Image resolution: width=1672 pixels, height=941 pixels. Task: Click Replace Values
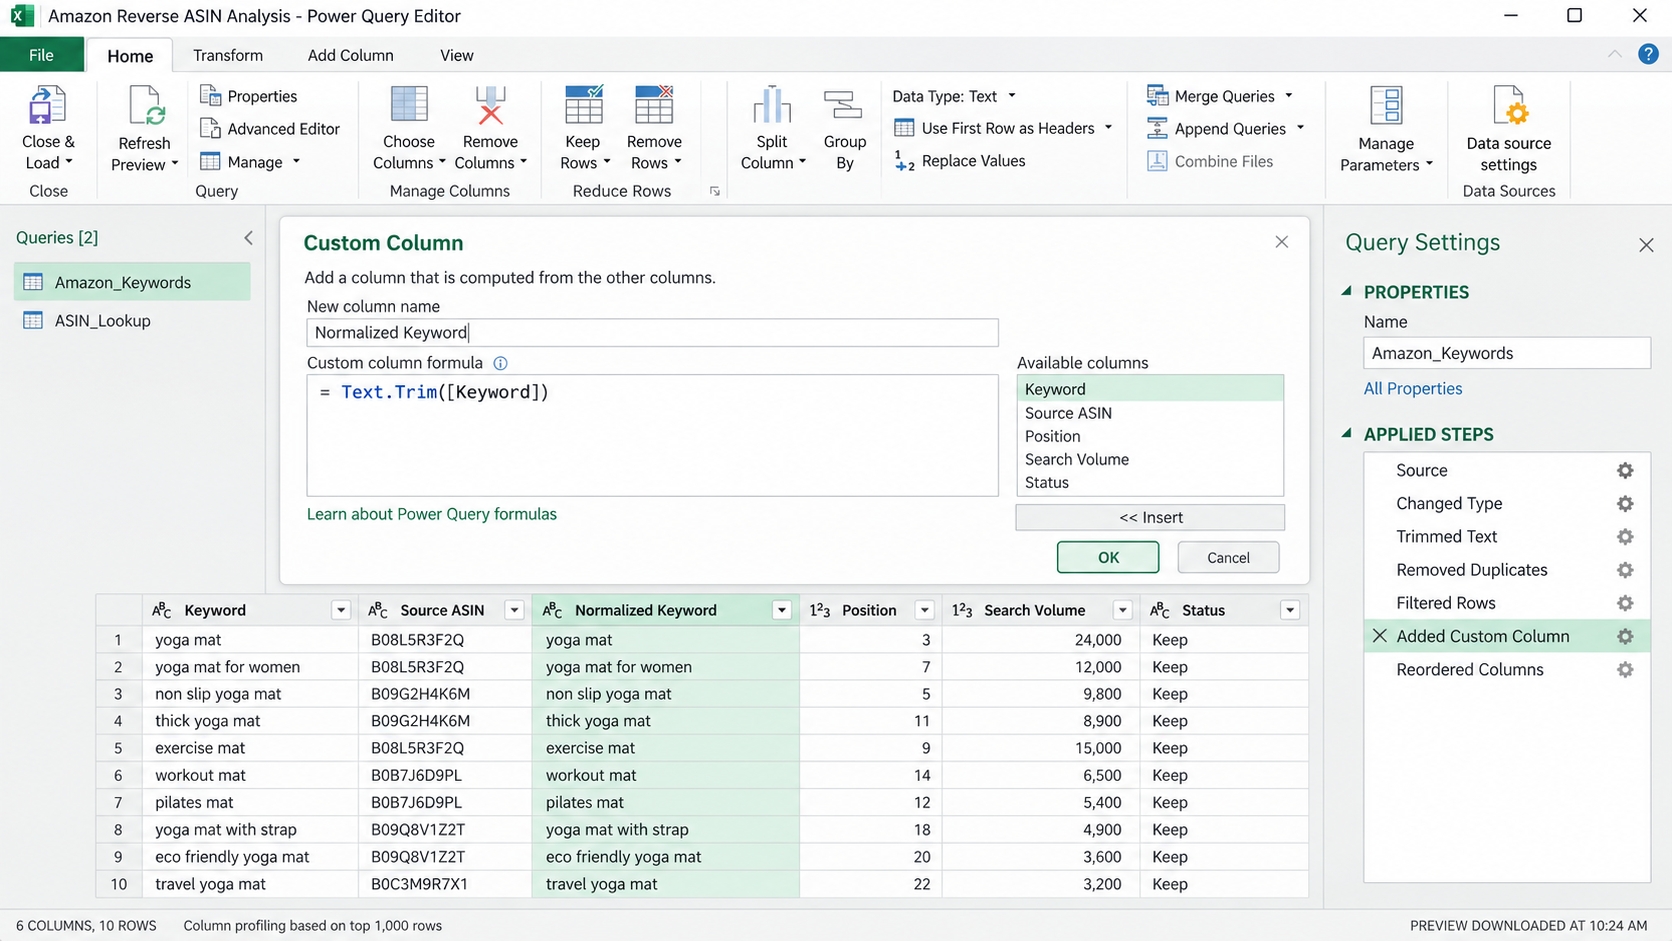tap(960, 161)
